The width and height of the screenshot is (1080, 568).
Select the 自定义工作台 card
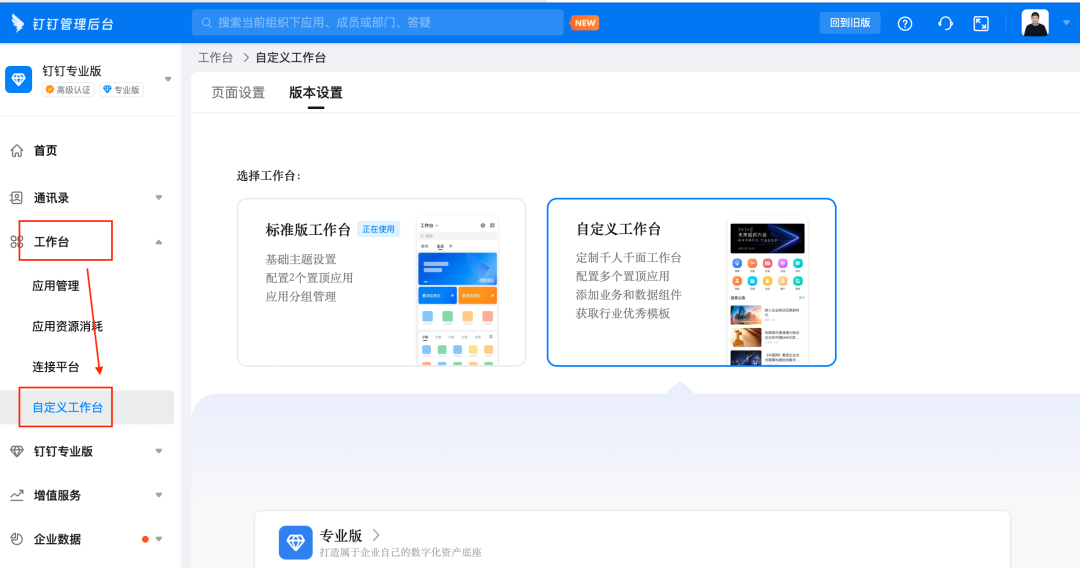click(x=692, y=282)
